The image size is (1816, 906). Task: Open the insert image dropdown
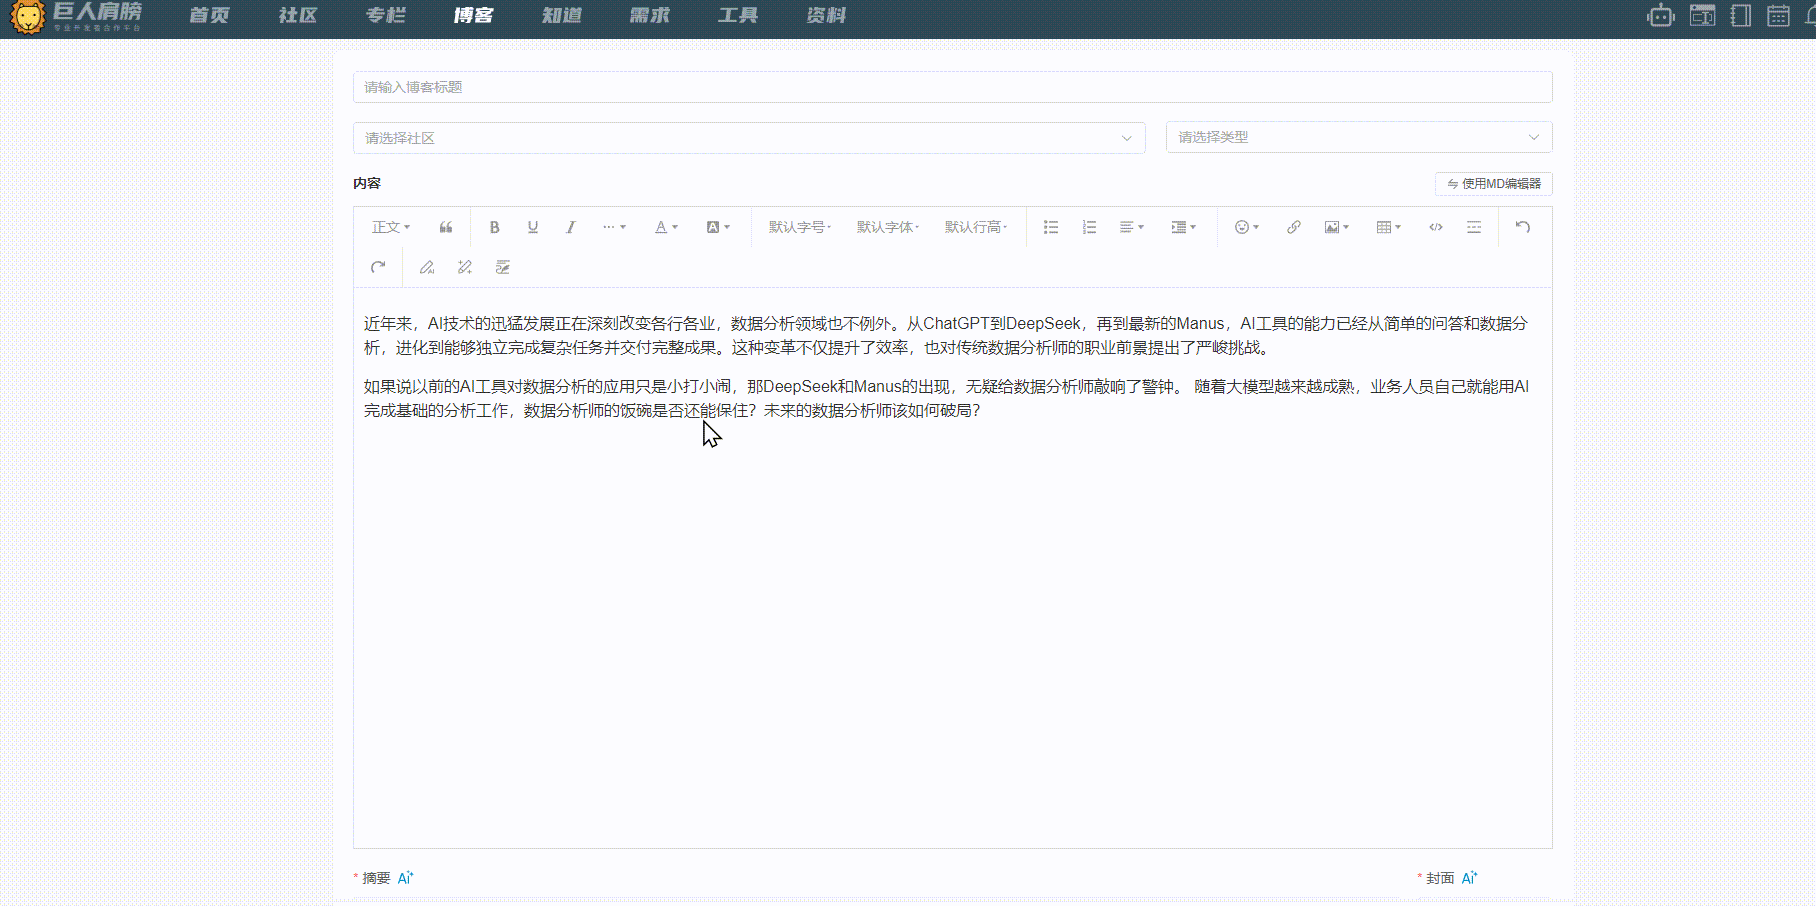pos(1336,227)
